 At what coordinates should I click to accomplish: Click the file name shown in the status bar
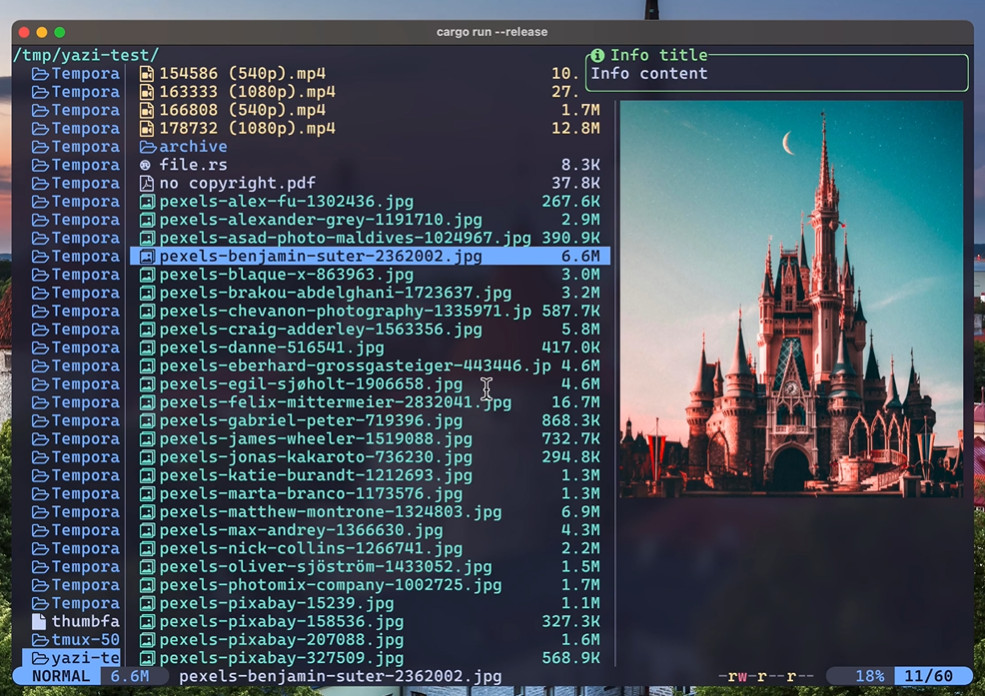[340, 676]
